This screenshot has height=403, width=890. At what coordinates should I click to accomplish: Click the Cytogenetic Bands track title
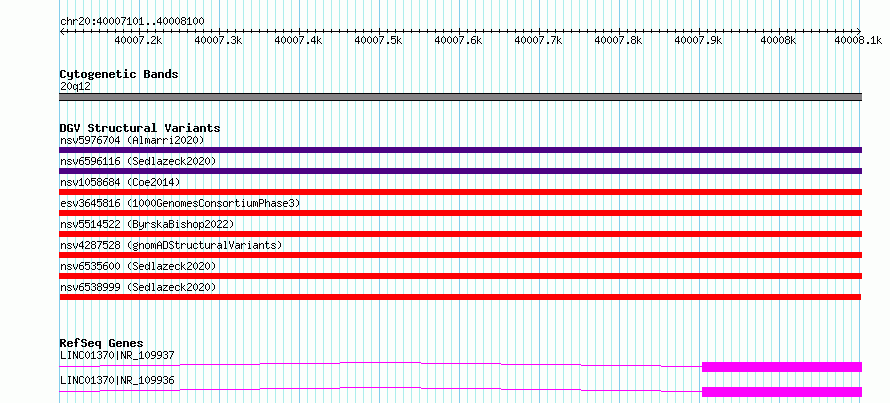tap(119, 74)
